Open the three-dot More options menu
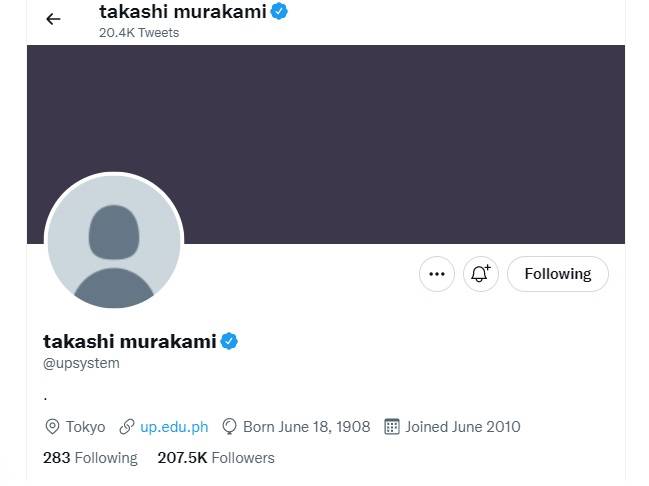649x486 pixels. (437, 274)
